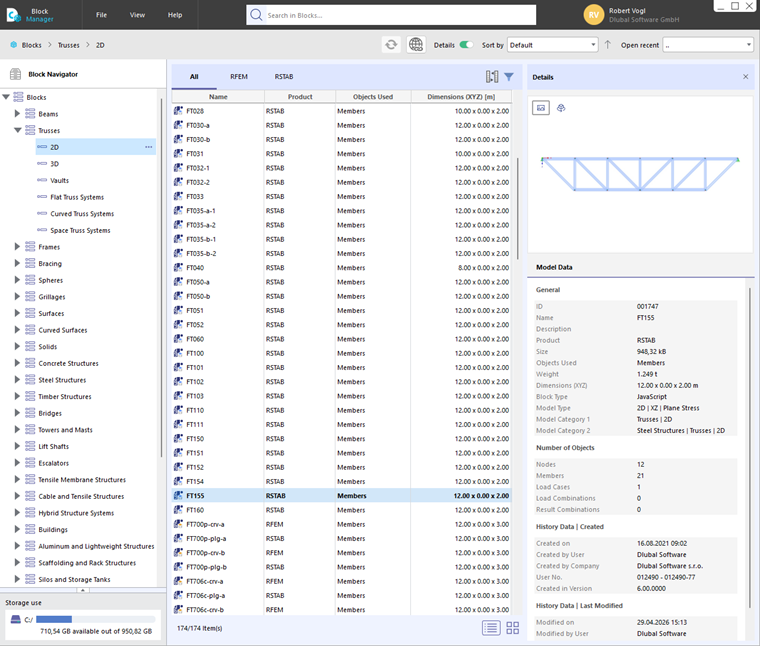Viewport: 760px width, 646px height.
Task: Click the refresh blocks icon
Action: (391, 45)
